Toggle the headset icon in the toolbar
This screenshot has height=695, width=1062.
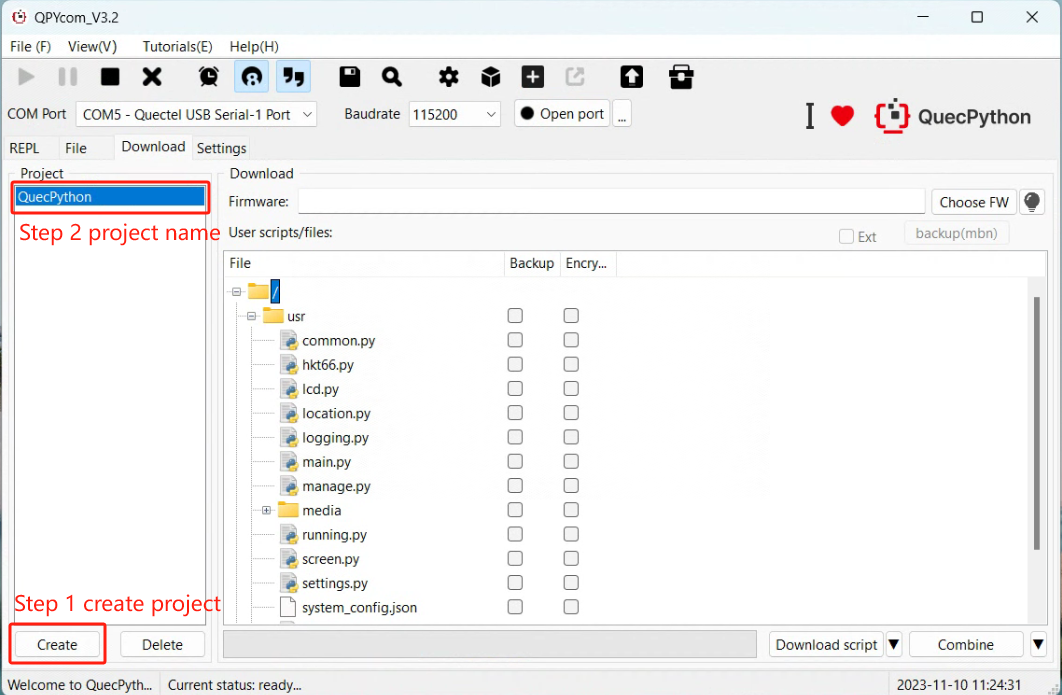pyautogui.click(x=251, y=77)
